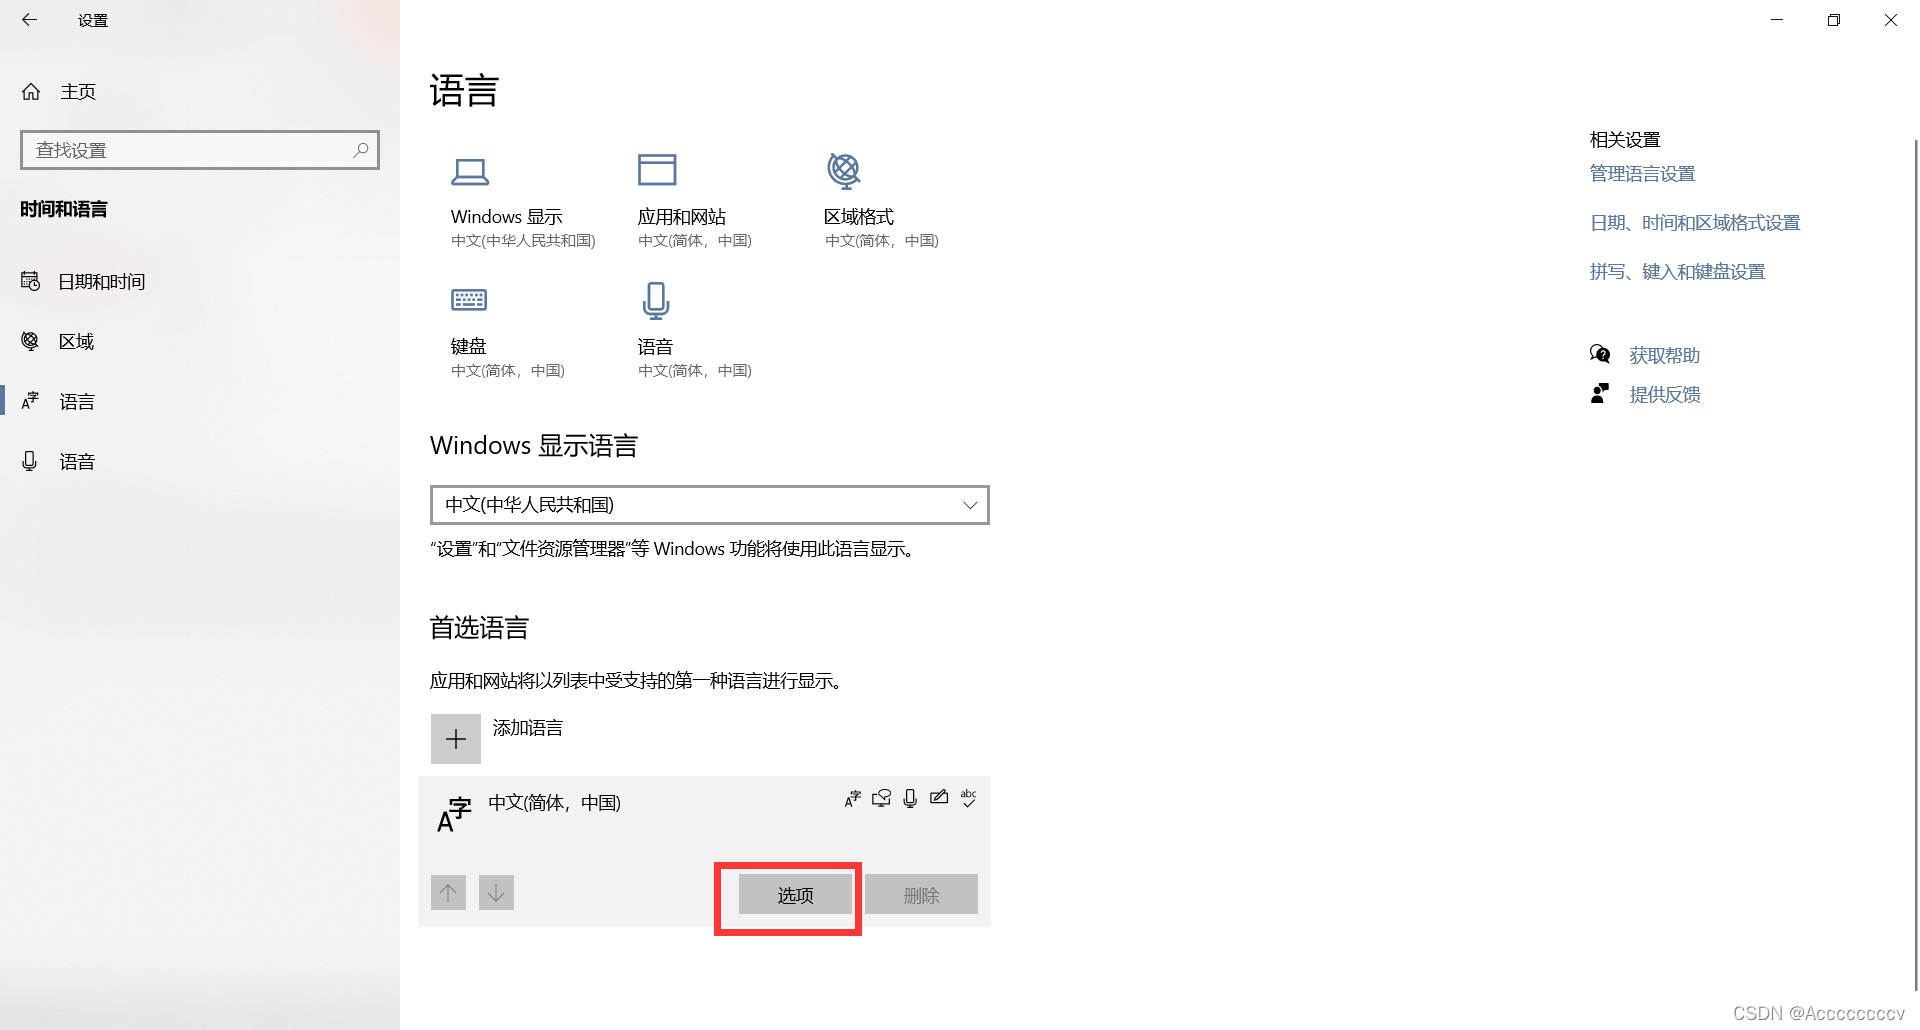The image size is (1920, 1030).
Task: Click the text-to-speech feature icon
Action: click(x=881, y=798)
